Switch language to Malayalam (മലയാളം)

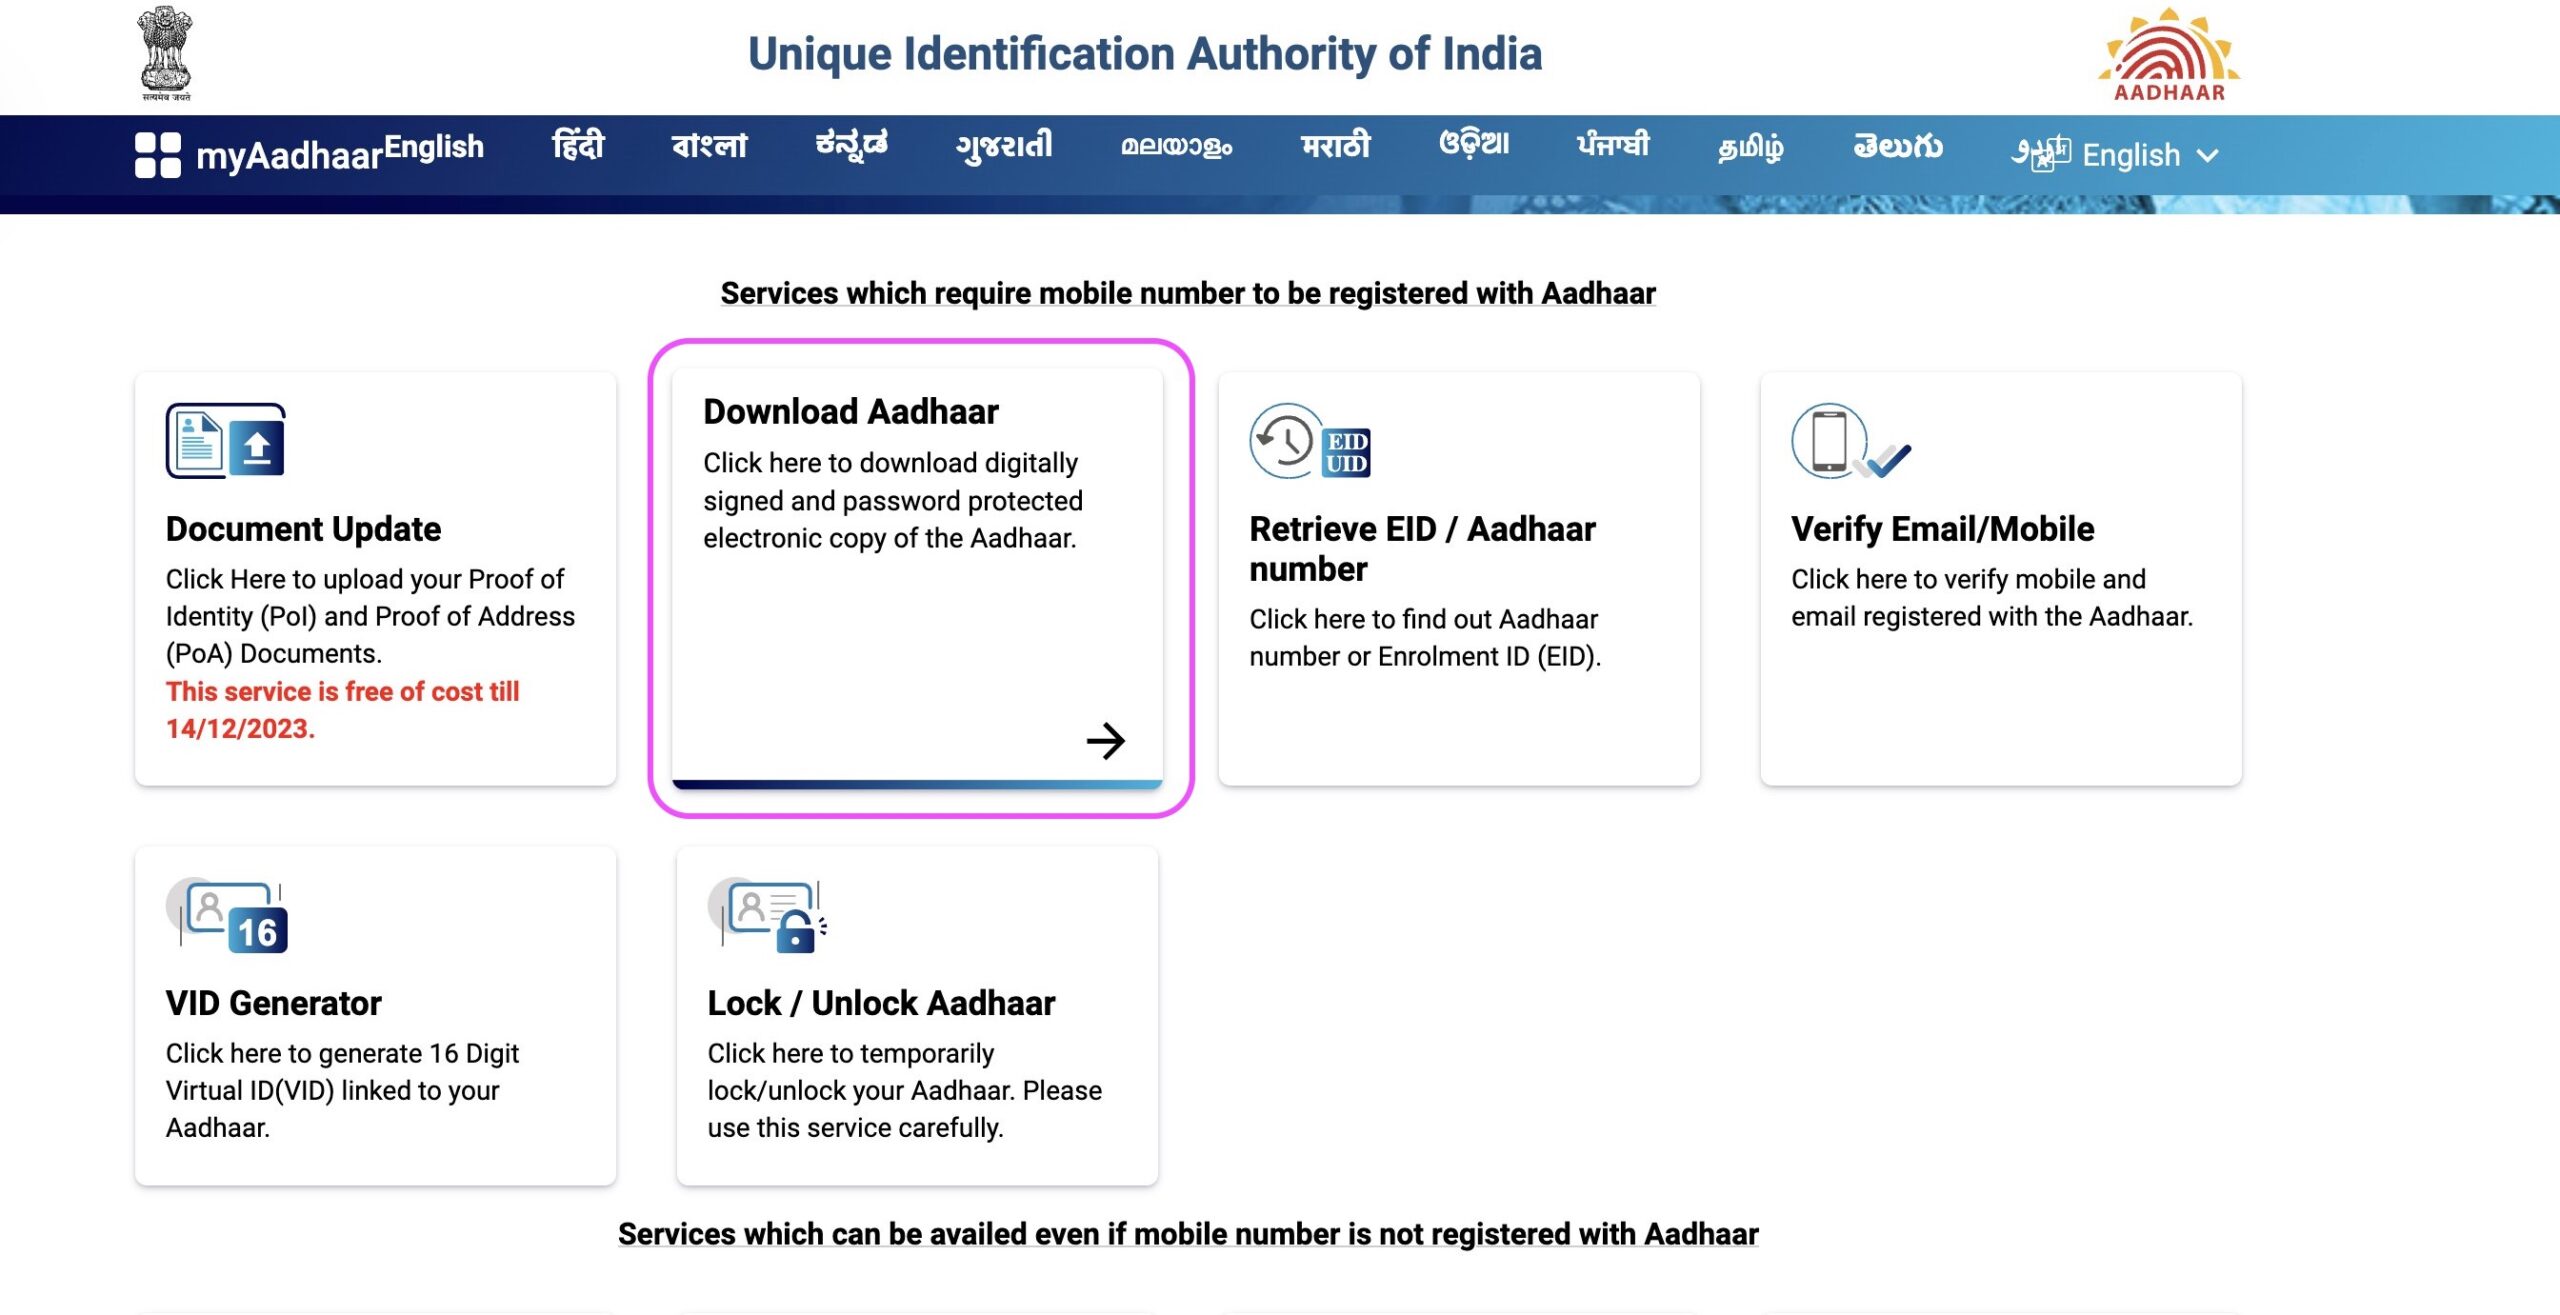1176,147
